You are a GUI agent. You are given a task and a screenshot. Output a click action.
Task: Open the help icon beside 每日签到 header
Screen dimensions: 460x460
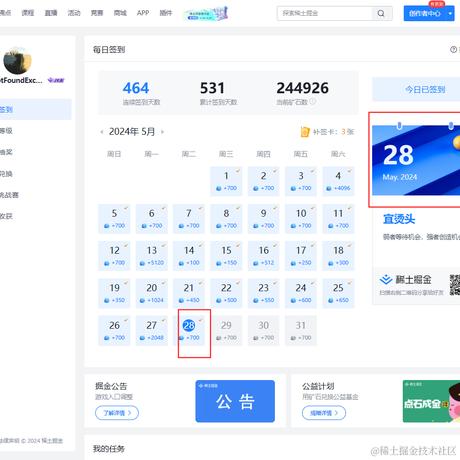[x=453, y=50]
